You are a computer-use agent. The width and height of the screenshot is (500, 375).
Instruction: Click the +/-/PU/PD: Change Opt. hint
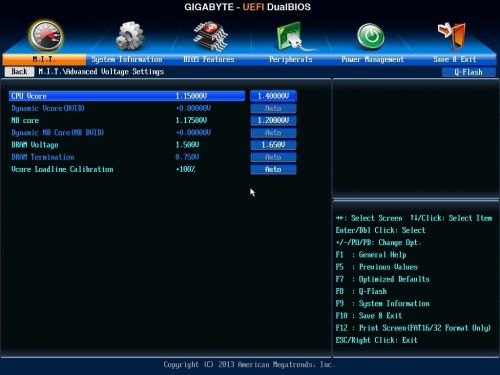coord(379,243)
